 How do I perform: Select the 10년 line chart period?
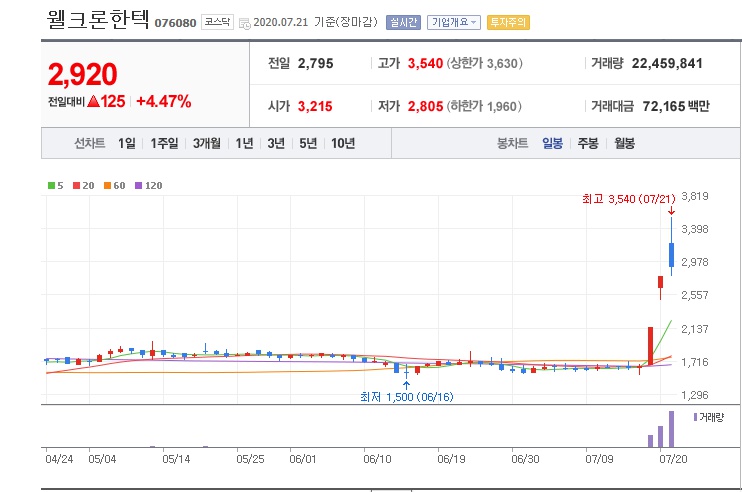point(343,143)
